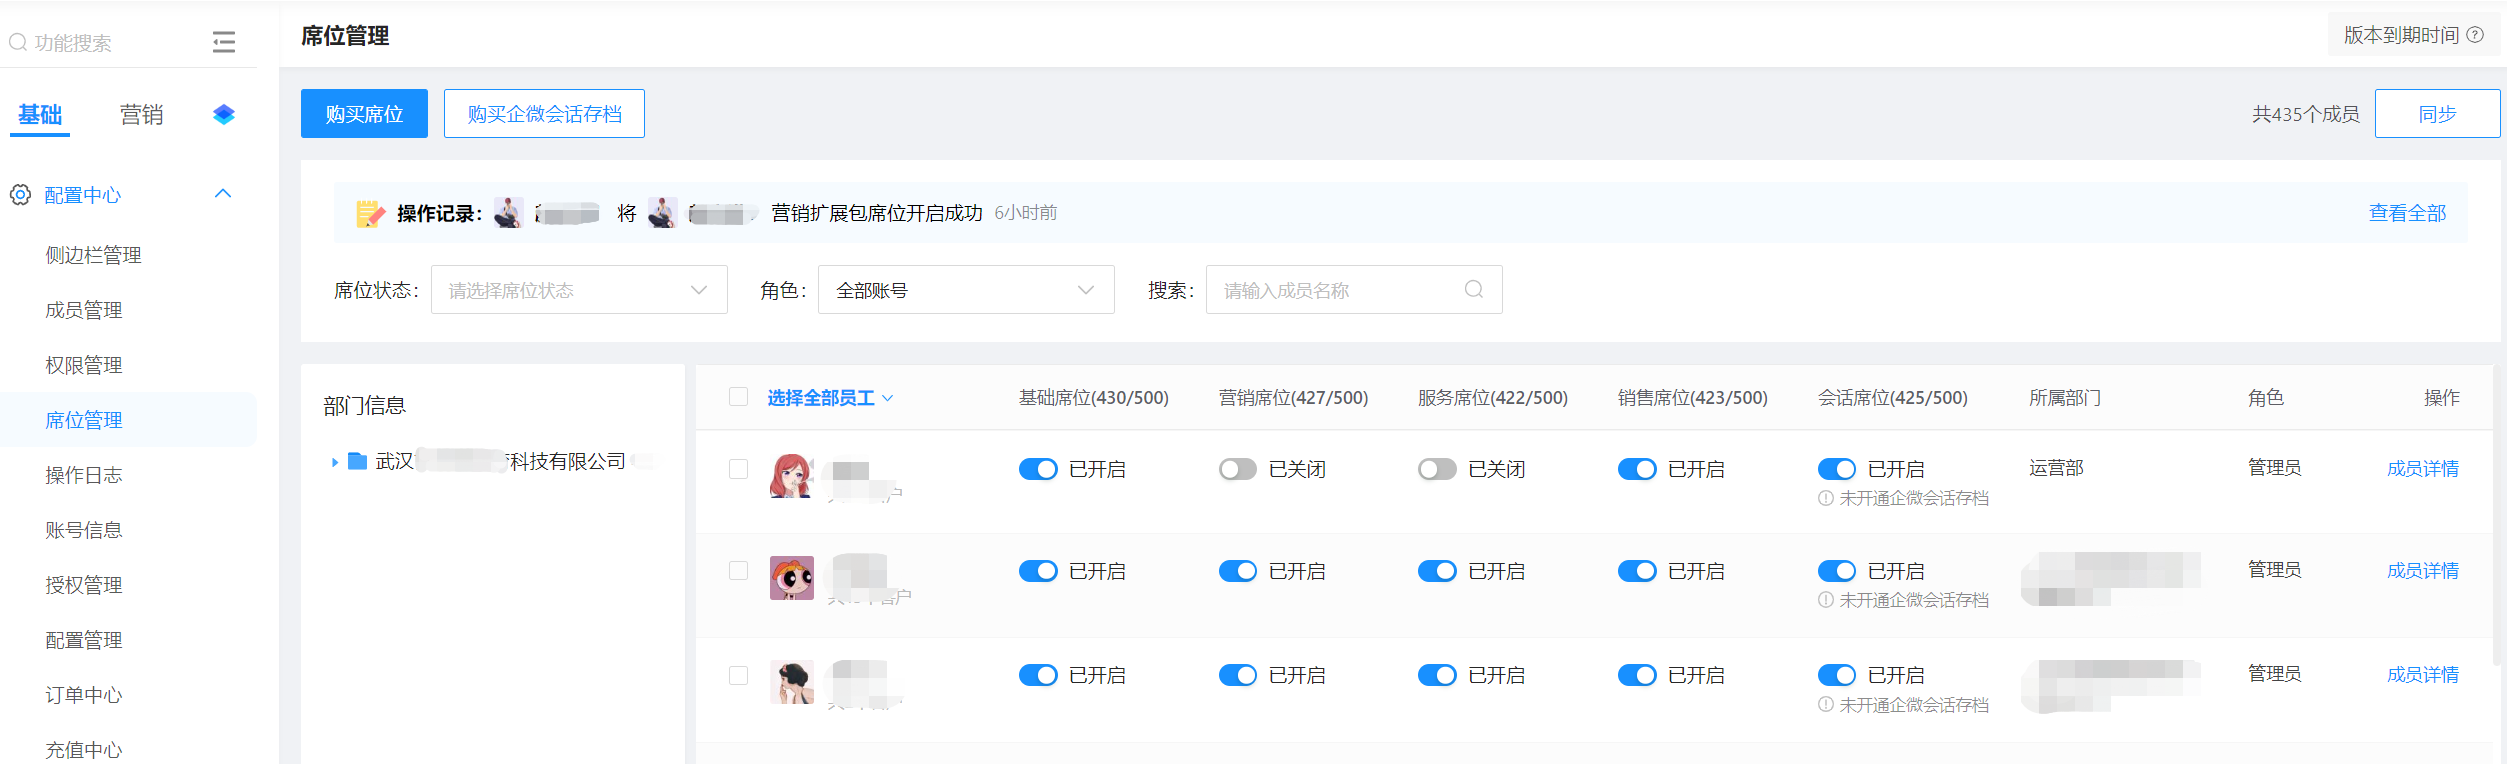Open 成员管理 in the sidebar

point(84,310)
